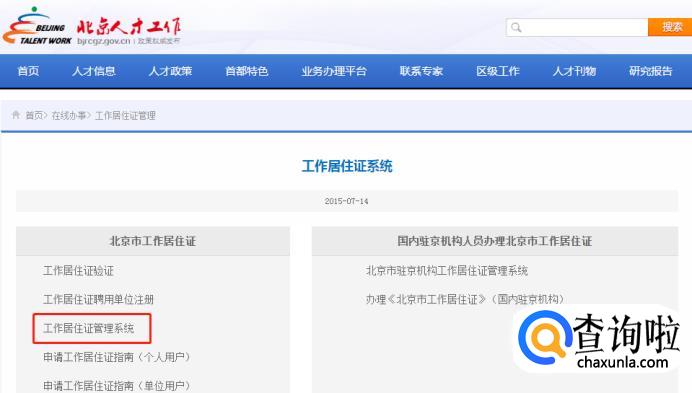Open 申请工作居住证指南(单位用户) link

(117, 385)
